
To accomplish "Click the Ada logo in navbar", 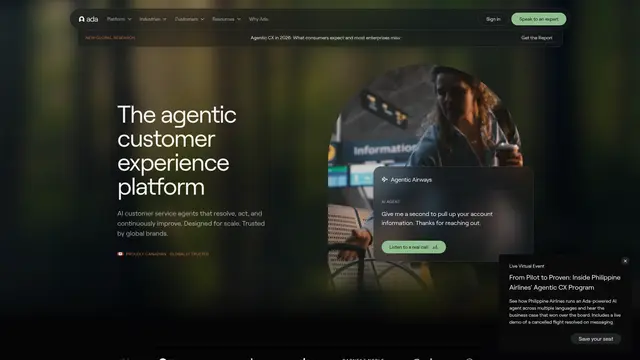I will pos(88,19).
